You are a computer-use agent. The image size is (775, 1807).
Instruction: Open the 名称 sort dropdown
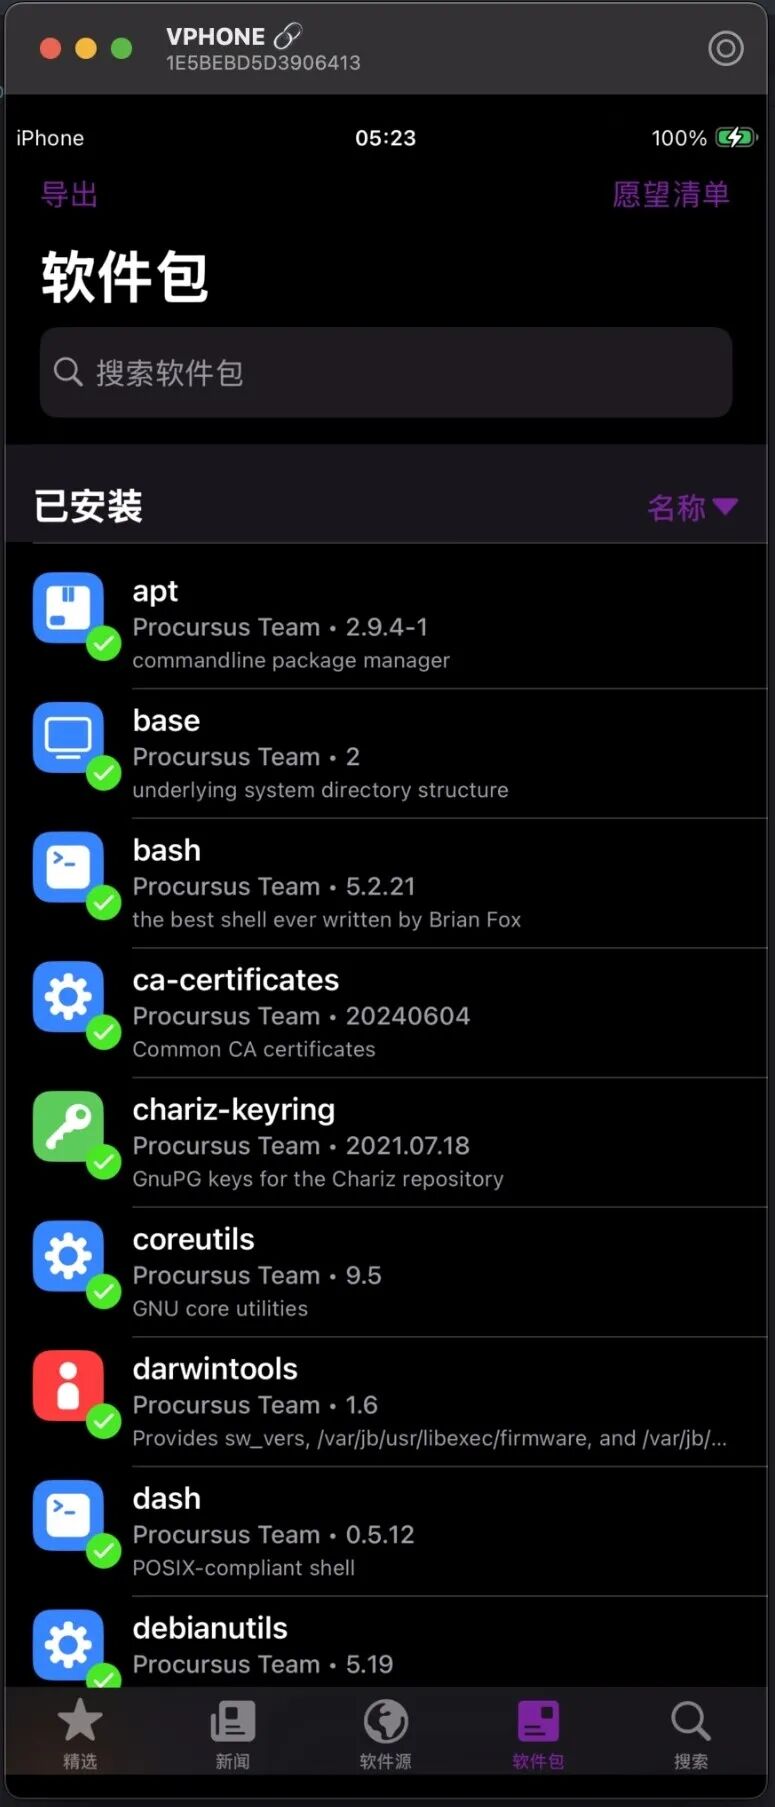coord(692,507)
